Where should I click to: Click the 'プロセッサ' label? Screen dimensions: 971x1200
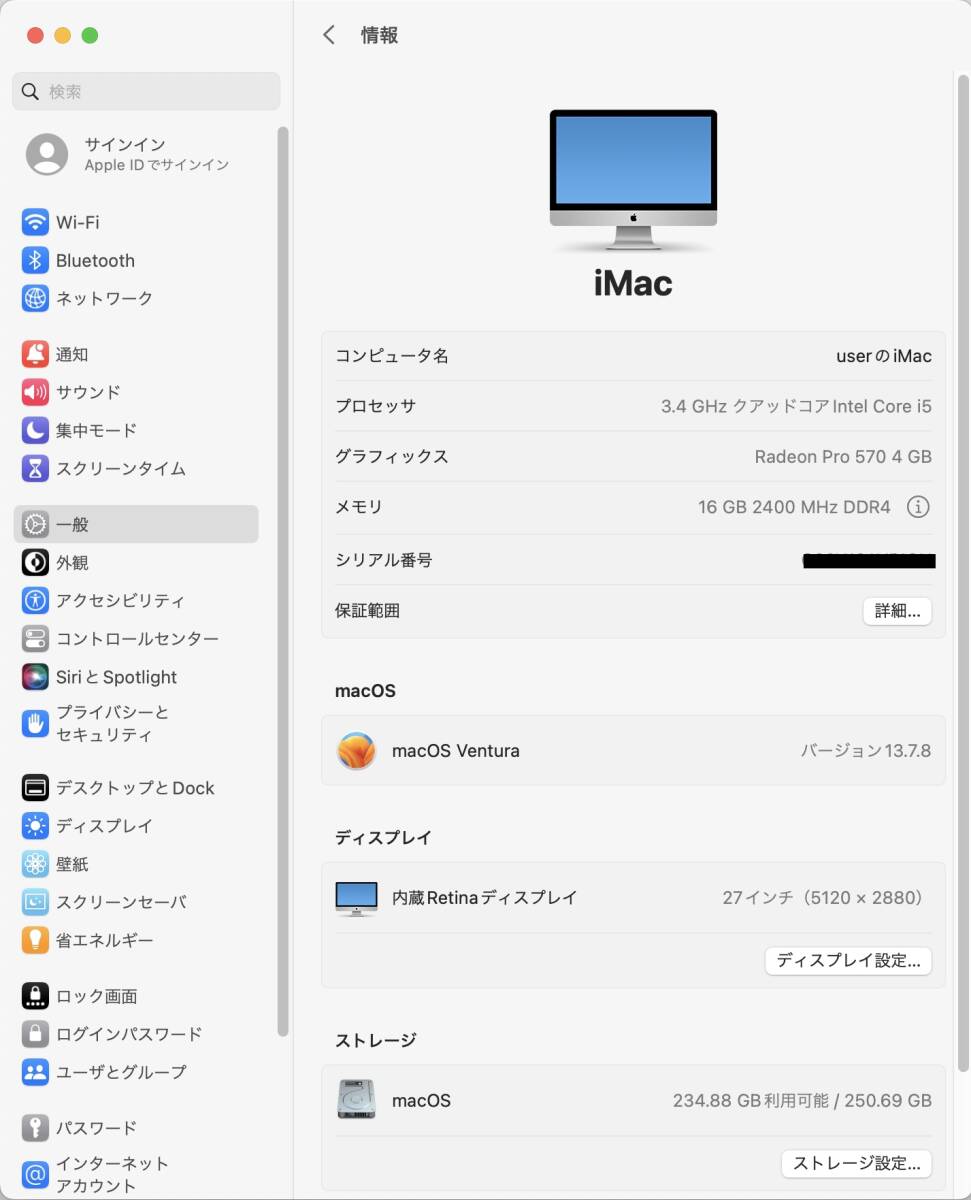click(x=376, y=406)
